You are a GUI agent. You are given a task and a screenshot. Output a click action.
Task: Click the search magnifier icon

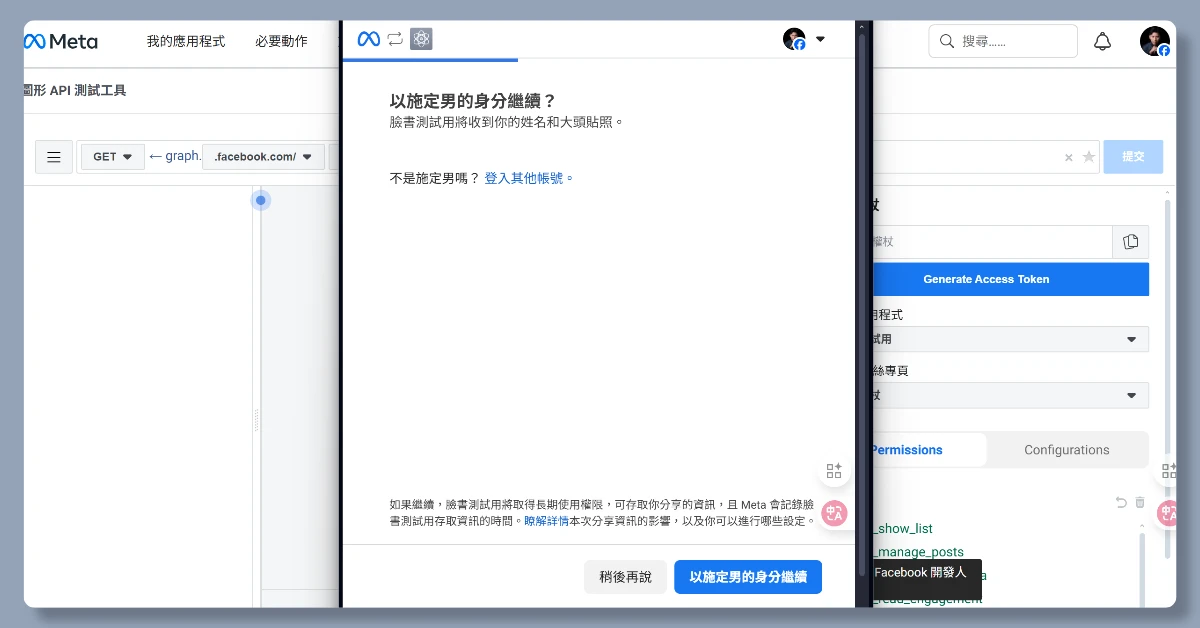click(946, 41)
